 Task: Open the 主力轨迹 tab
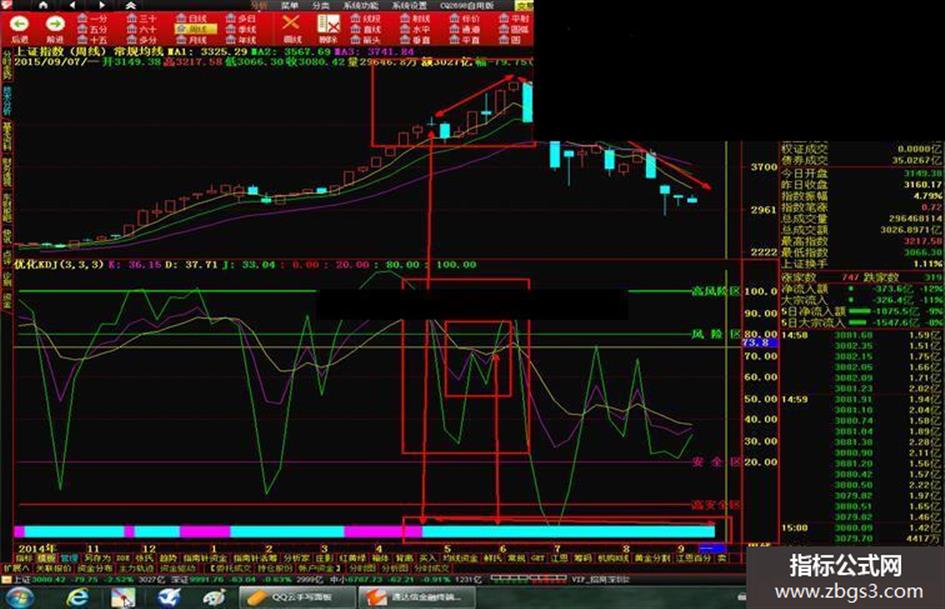[x=136, y=568]
